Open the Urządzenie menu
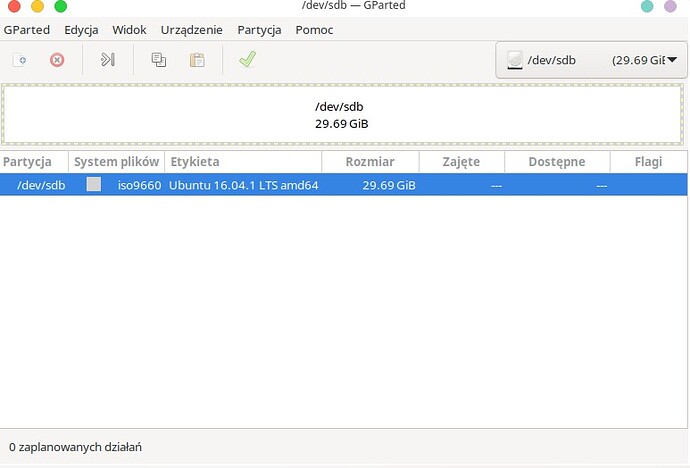This screenshot has width=690, height=468. tap(191, 30)
